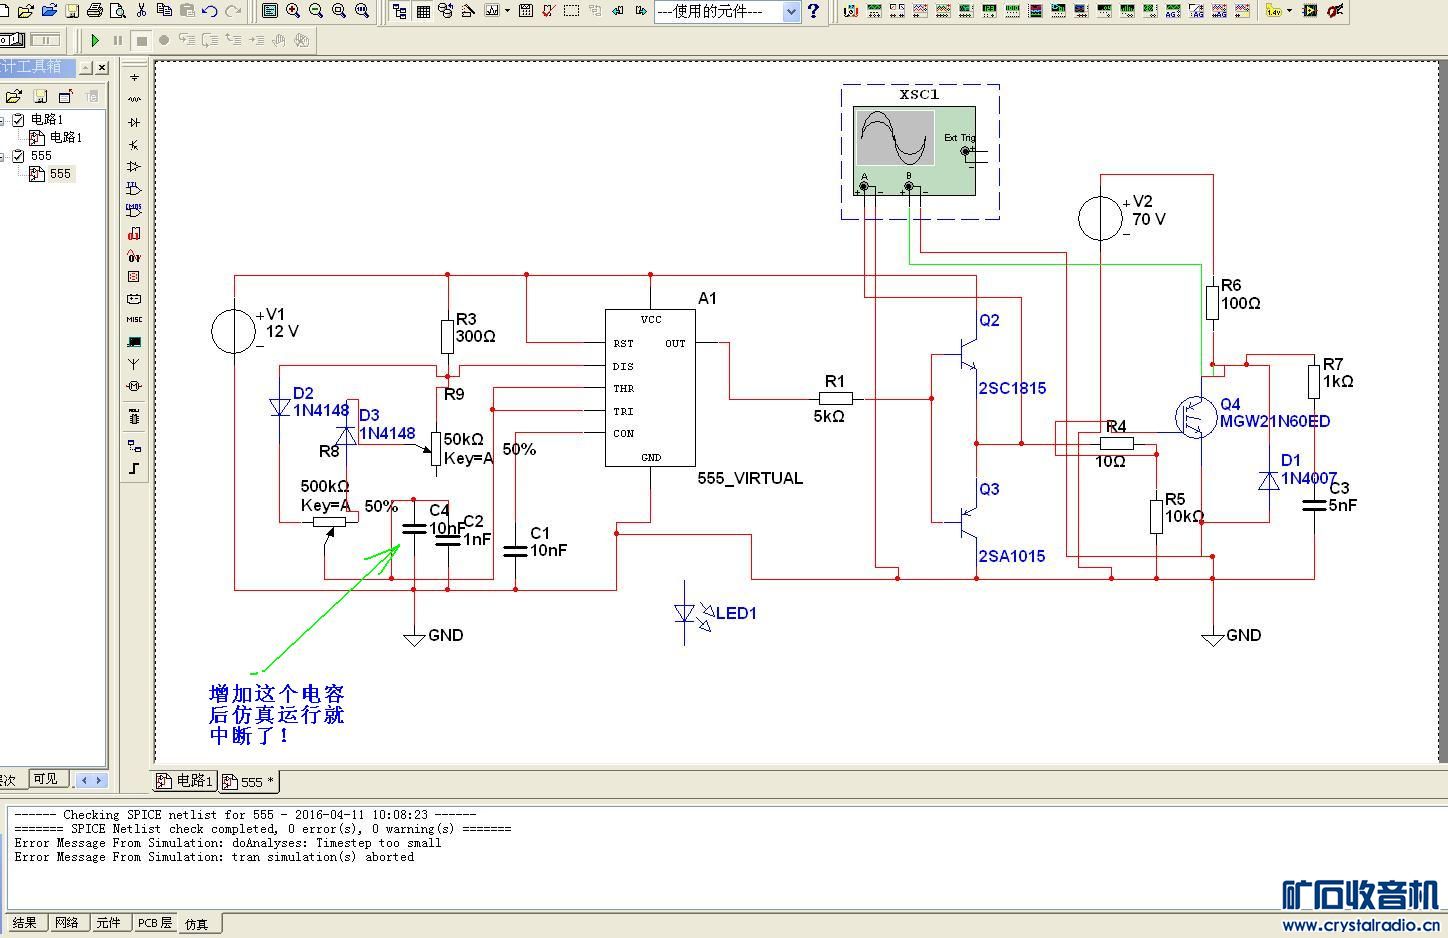Image resolution: width=1448 pixels, height=938 pixels.
Task: Stop the simulation
Action: tap(142, 40)
